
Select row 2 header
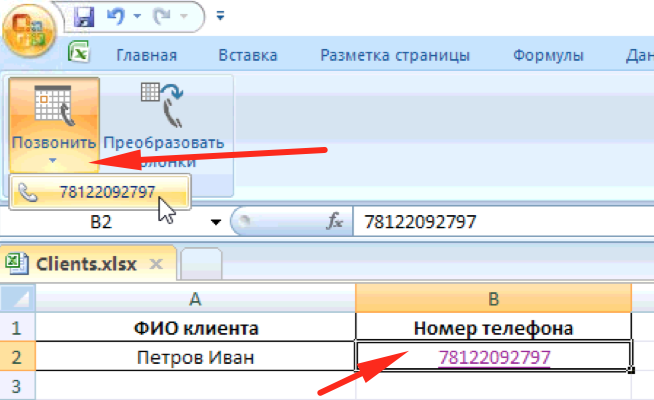coord(18,357)
